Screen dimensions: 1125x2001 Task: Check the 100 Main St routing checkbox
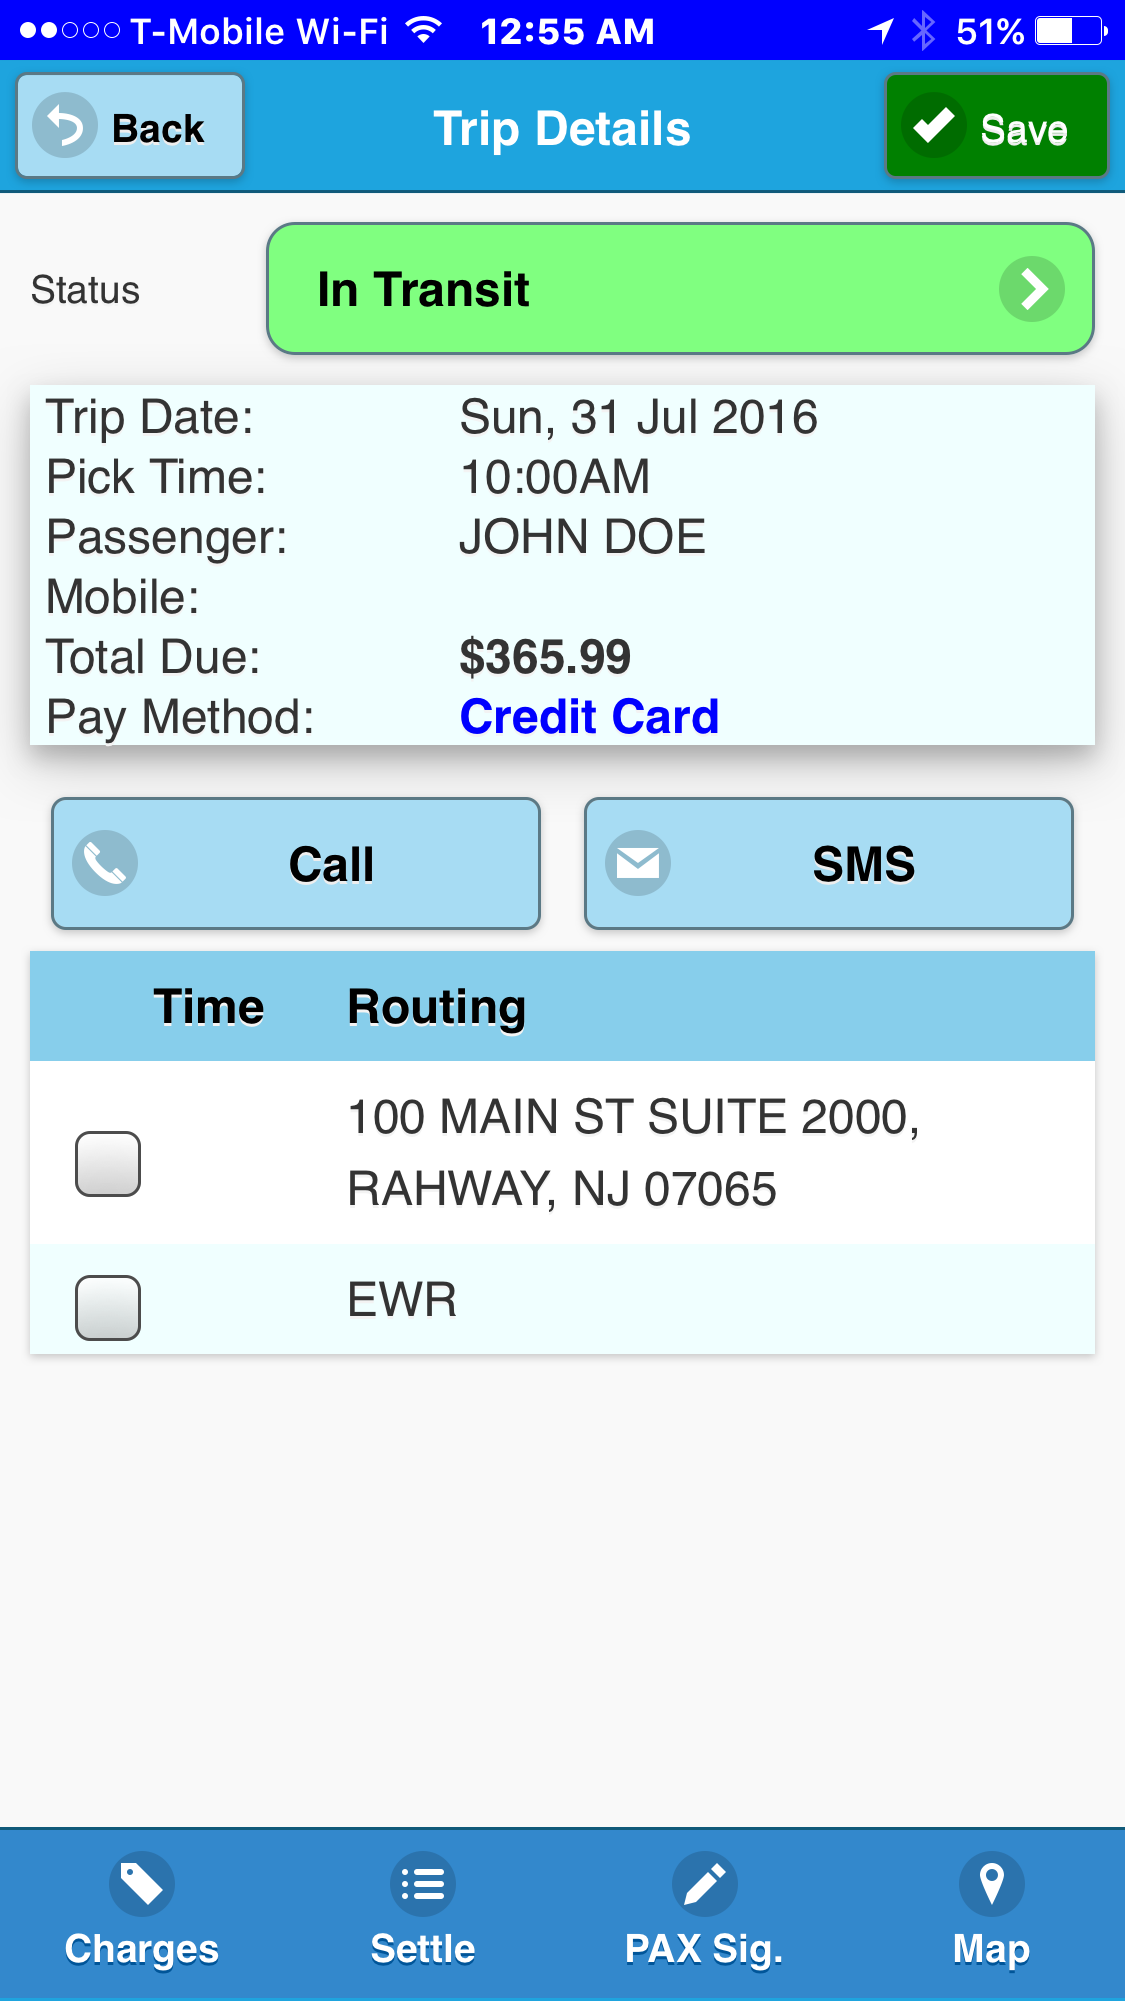108,1164
